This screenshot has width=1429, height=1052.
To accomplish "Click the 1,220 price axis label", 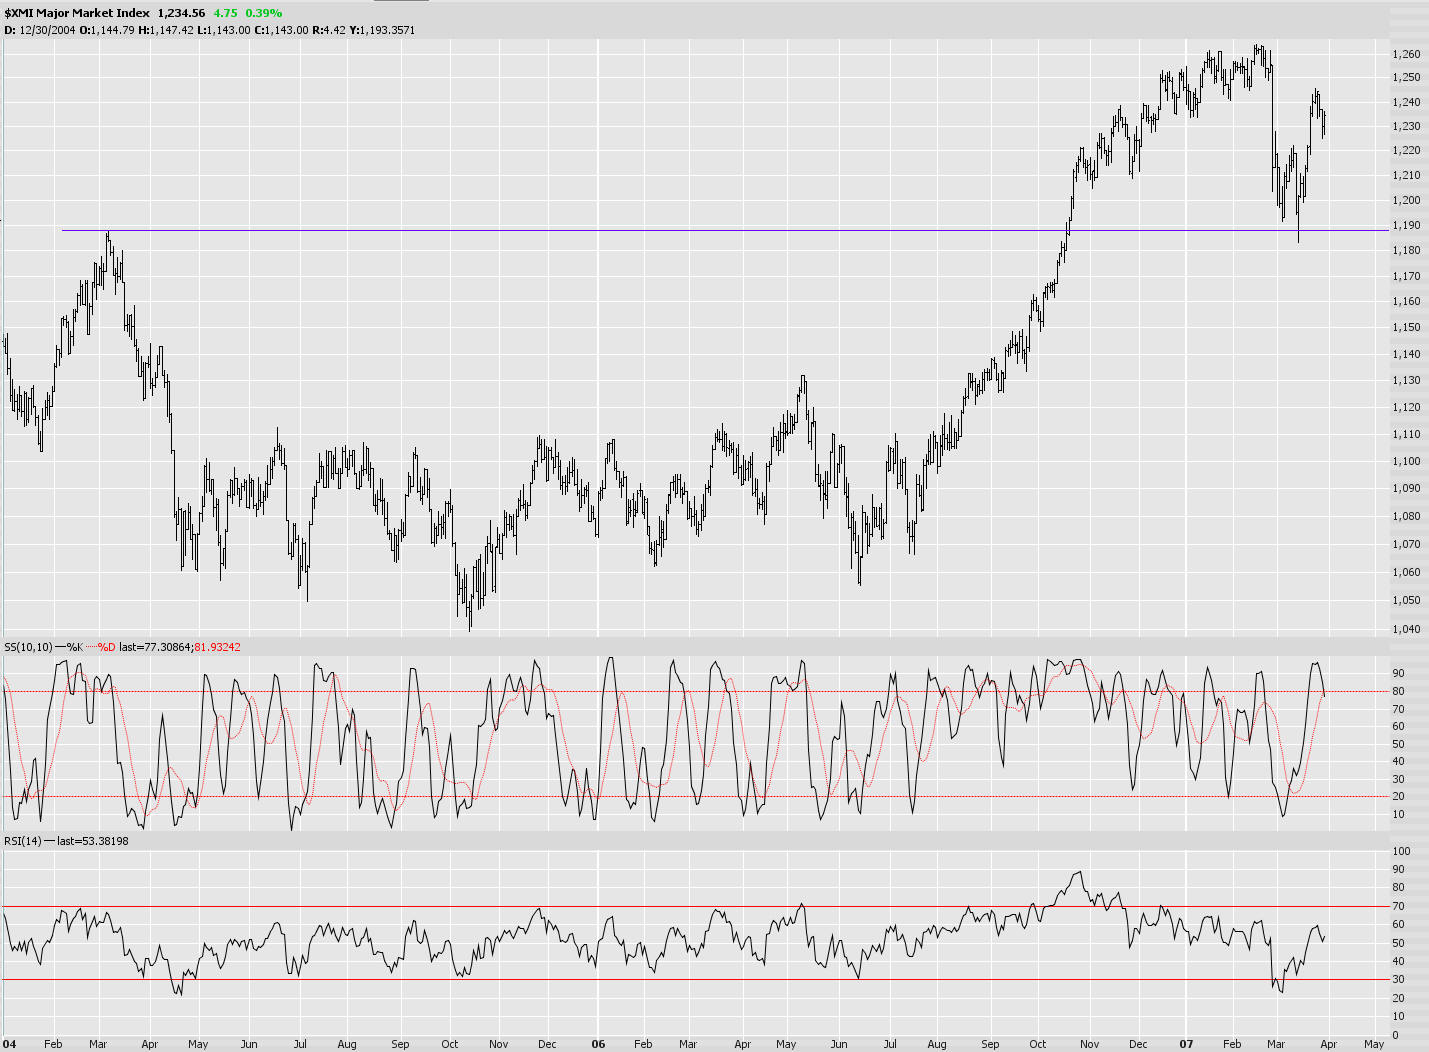I will pos(1406,150).
